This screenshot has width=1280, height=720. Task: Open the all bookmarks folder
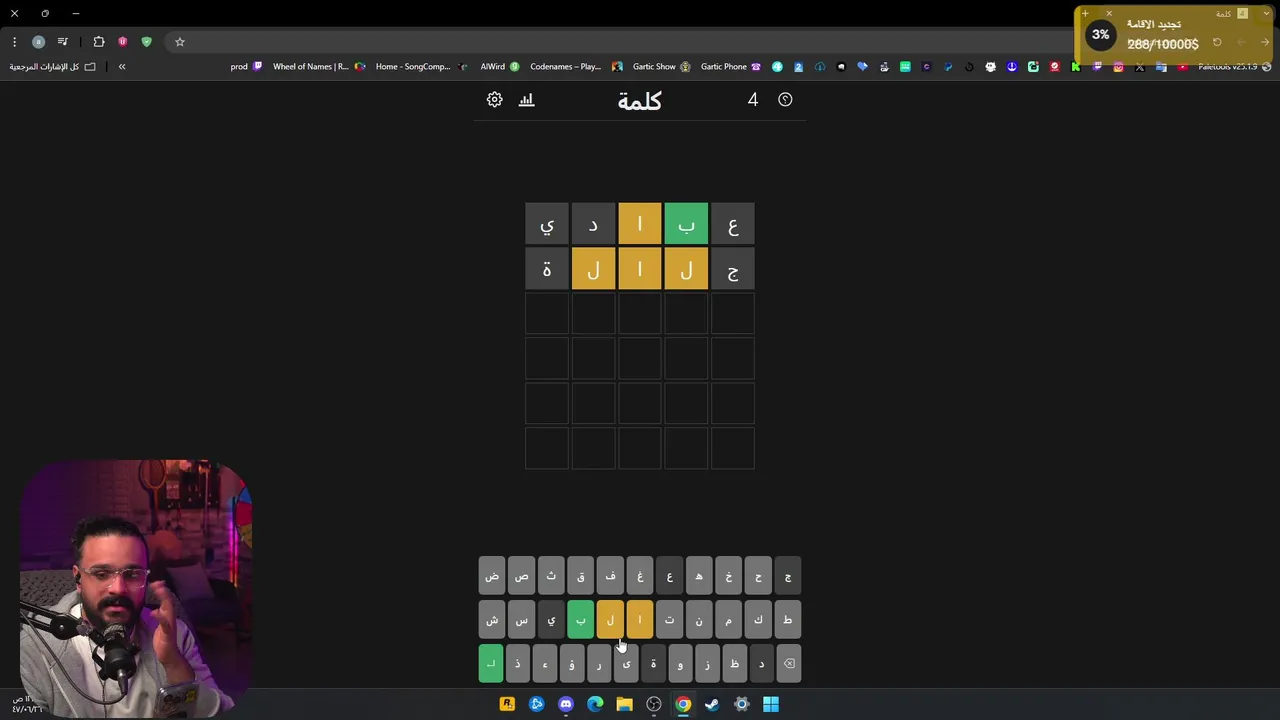tap(52, 67)
